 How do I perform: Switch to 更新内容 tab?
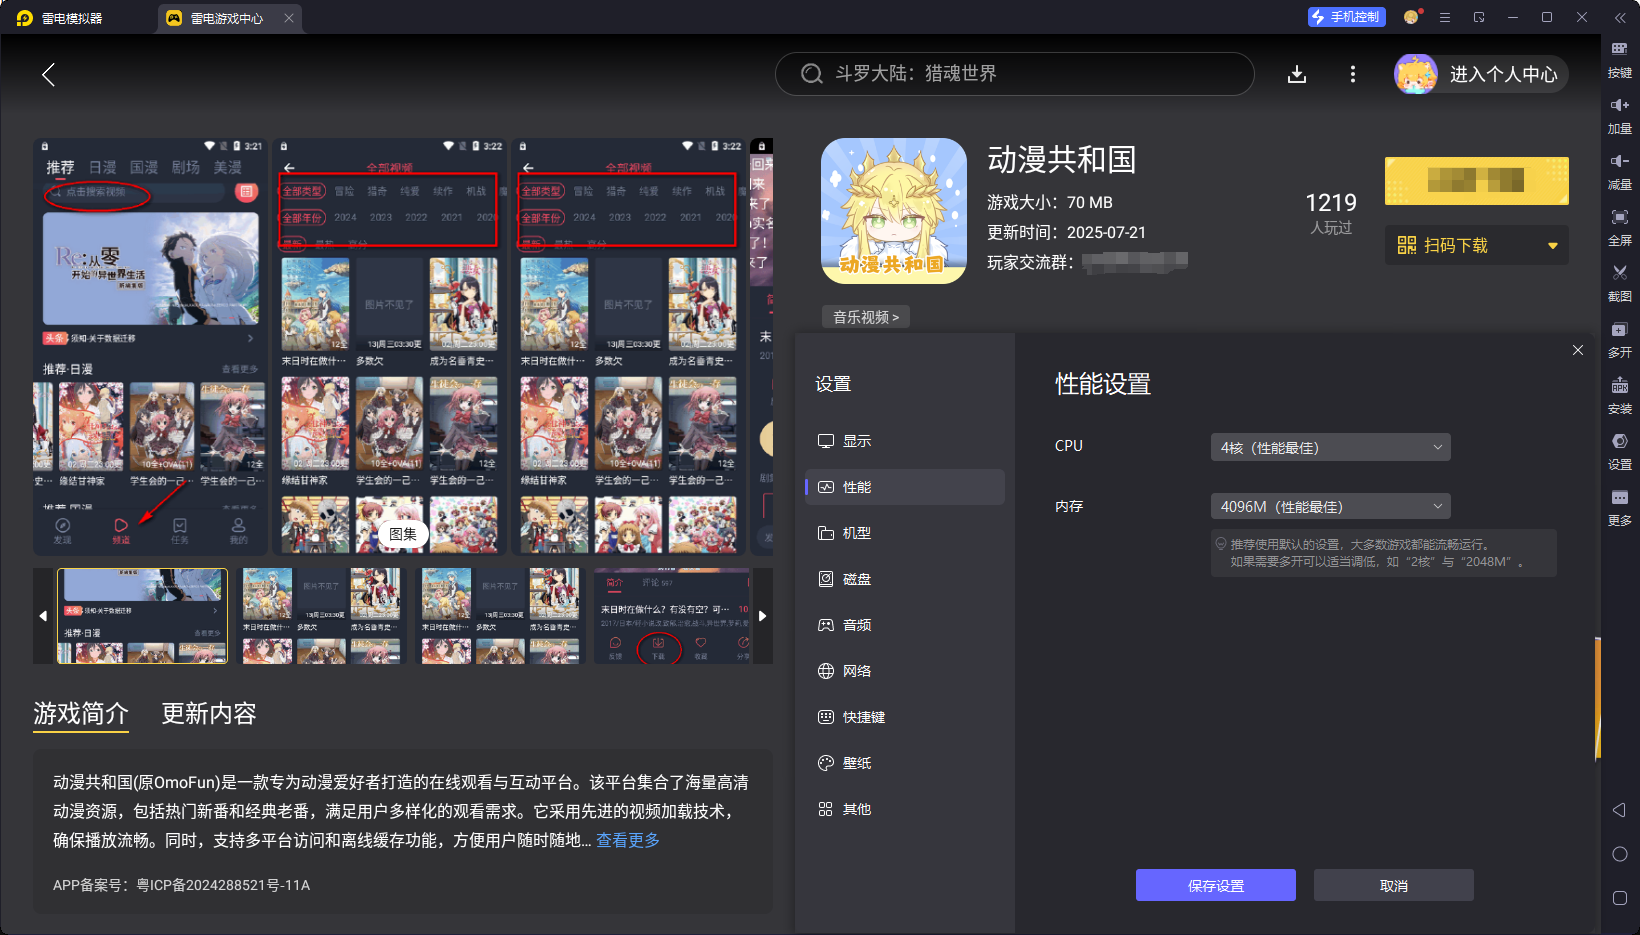[209, 713]
